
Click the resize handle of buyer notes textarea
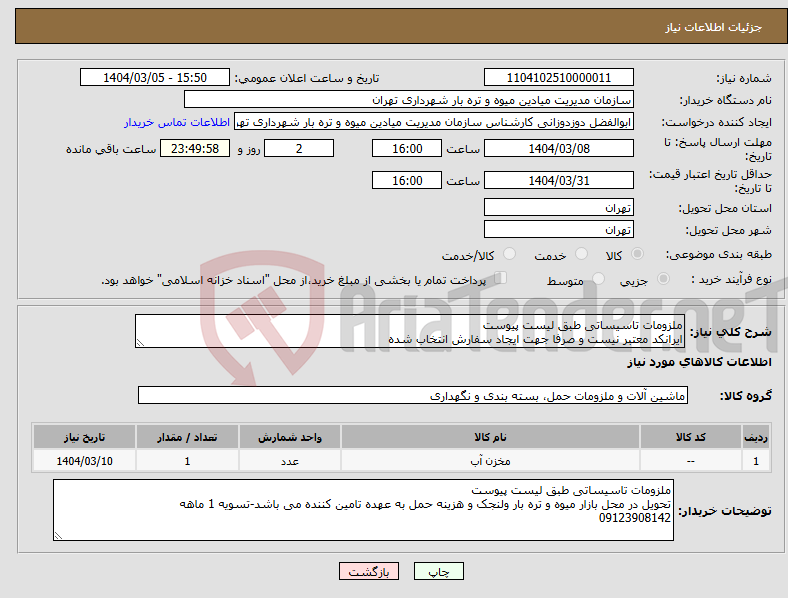tap(58, 536)
